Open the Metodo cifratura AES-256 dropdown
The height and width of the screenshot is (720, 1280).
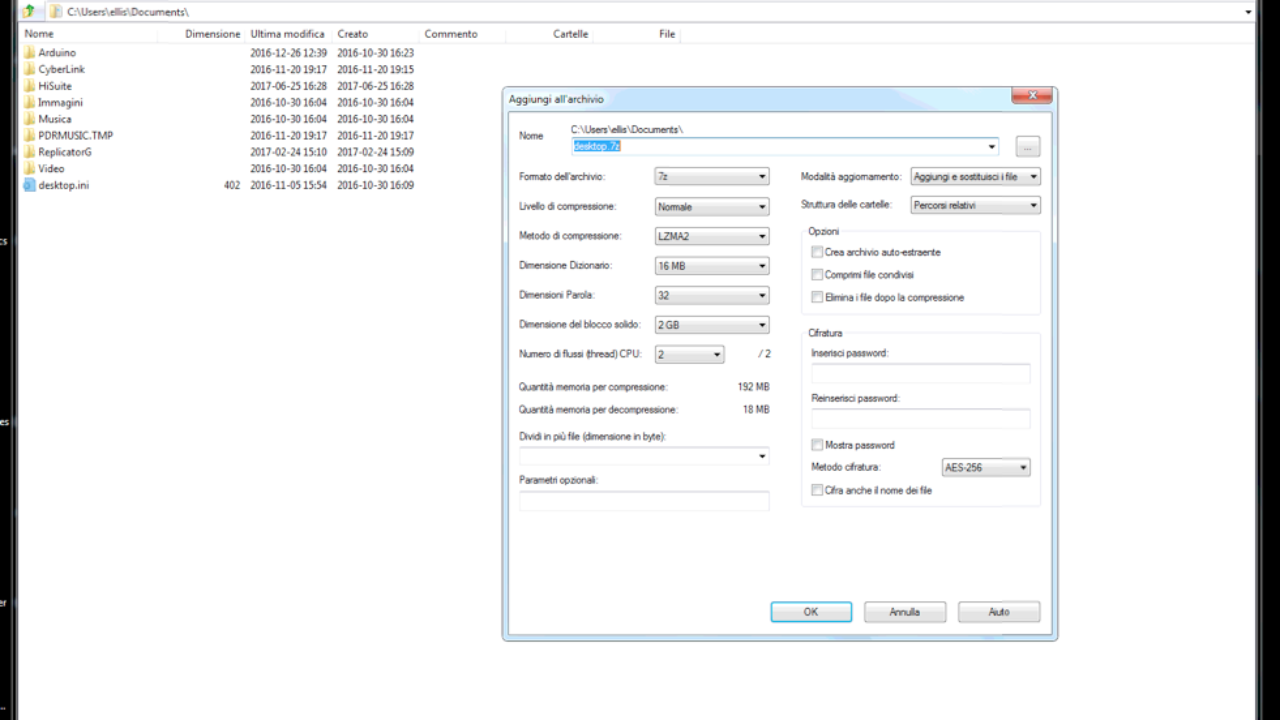986,467
